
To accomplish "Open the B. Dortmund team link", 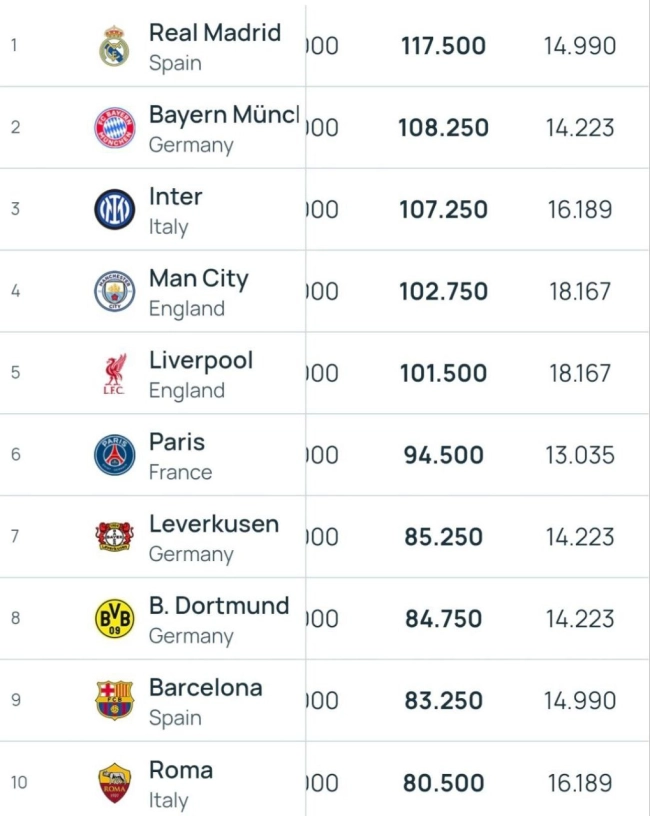I will point(218,605).
